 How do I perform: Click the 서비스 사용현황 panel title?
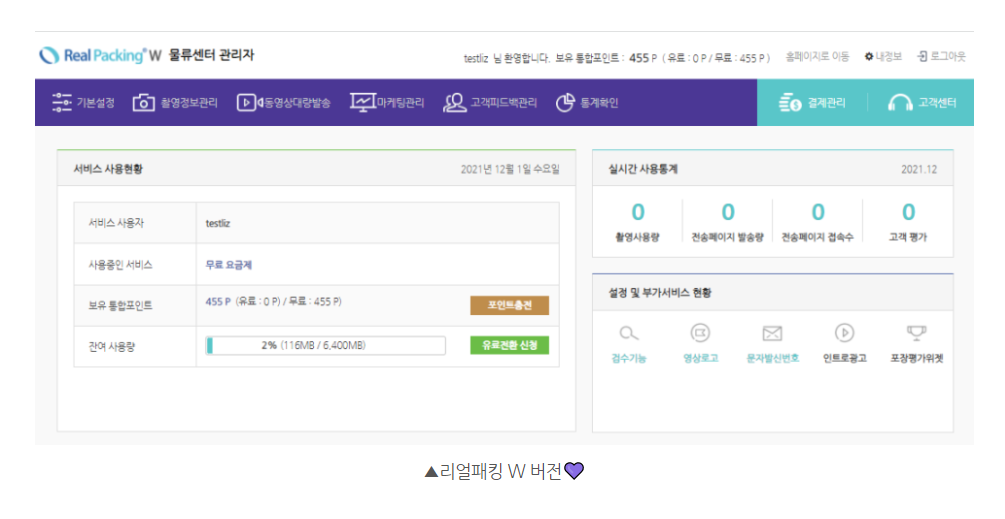click(108, 169)
